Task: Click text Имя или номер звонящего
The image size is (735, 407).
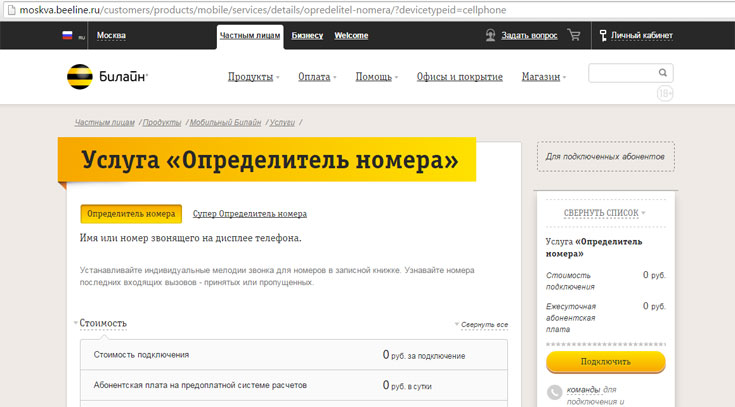Action: click(x=190, y=238)
